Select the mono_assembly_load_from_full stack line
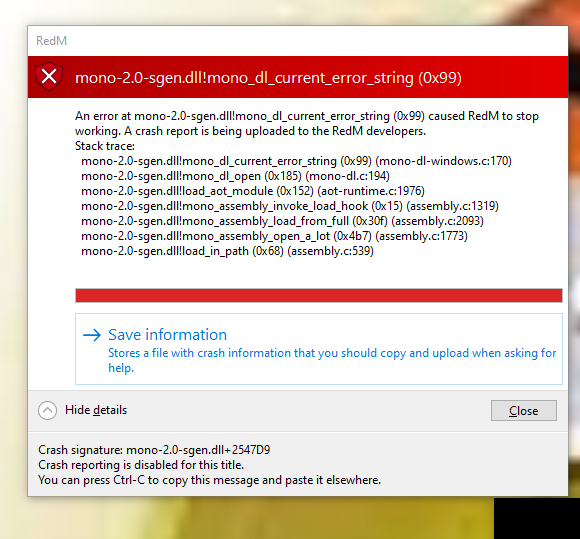The width and height of the screenshot is (580, 539). (282, 221)
